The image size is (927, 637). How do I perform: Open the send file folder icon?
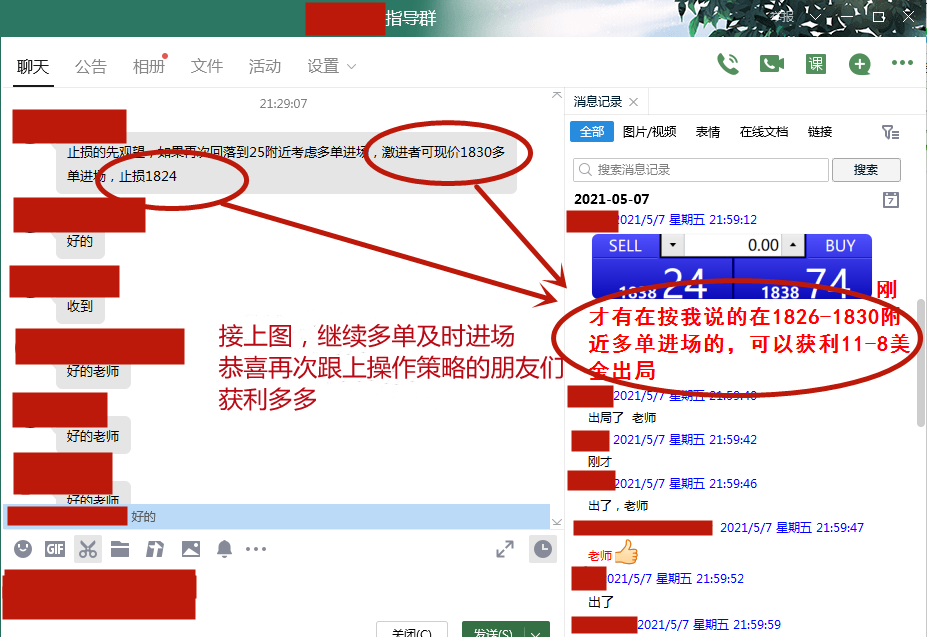point(120,548)
